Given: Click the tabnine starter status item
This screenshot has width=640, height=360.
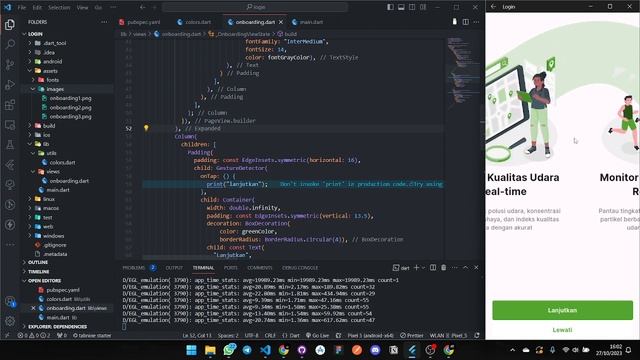Looking at the screenshot, I should tap(92, 336).
